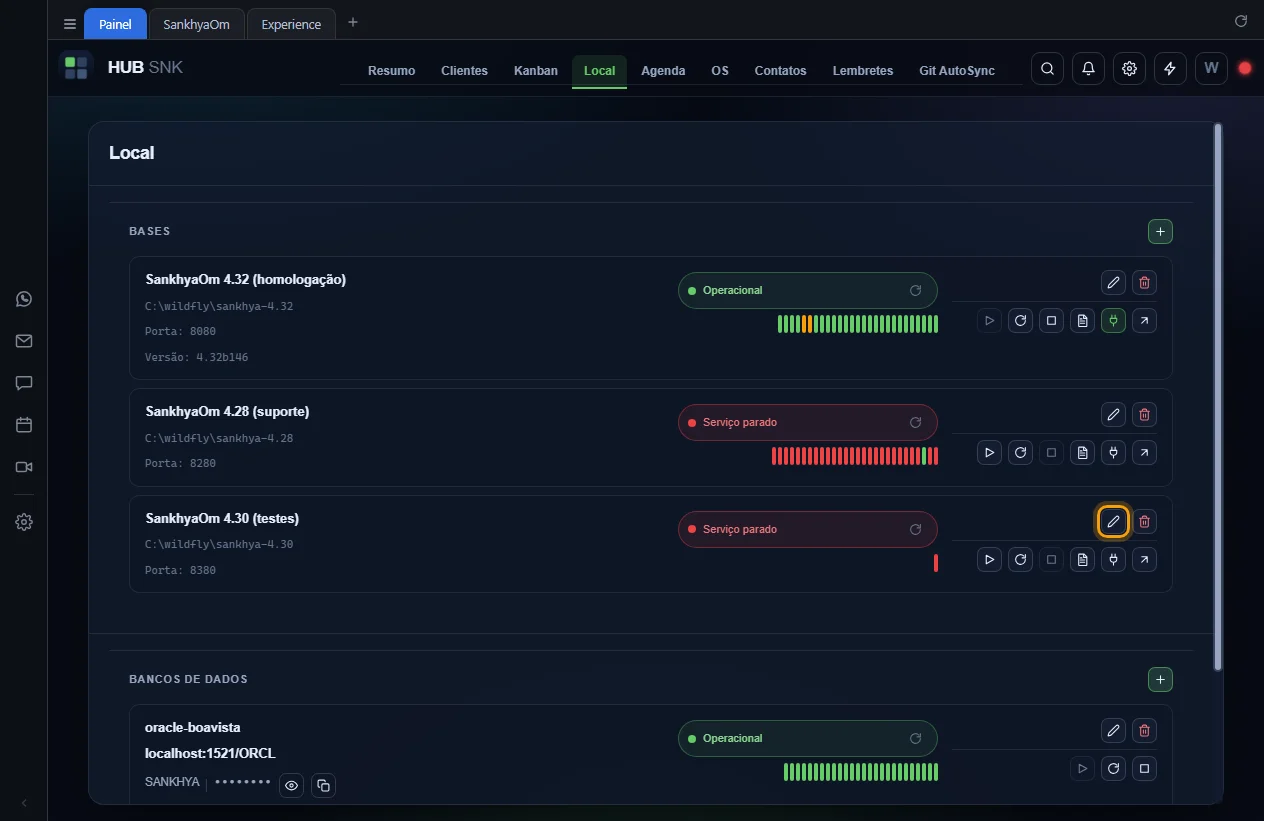Viewport: 1264px width, 821px height.
Task: Go to the Git AutoSync tab
Action: 957,71
